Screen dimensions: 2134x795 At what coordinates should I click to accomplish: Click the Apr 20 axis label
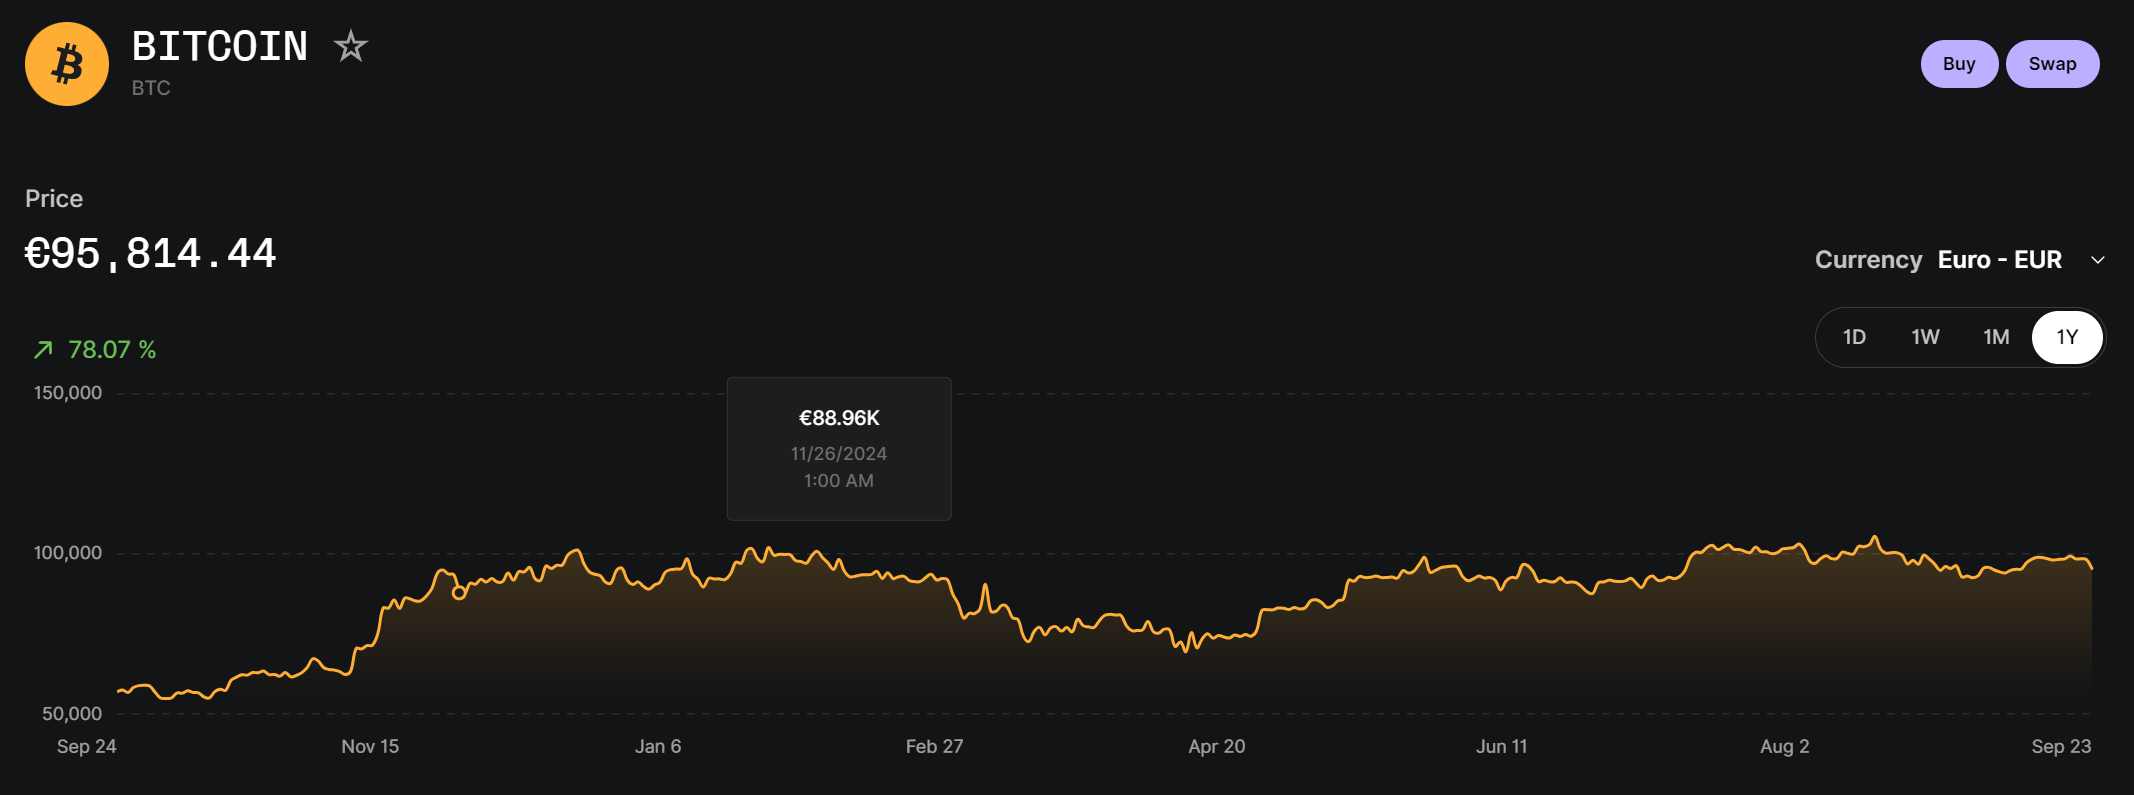point(1217,746)
